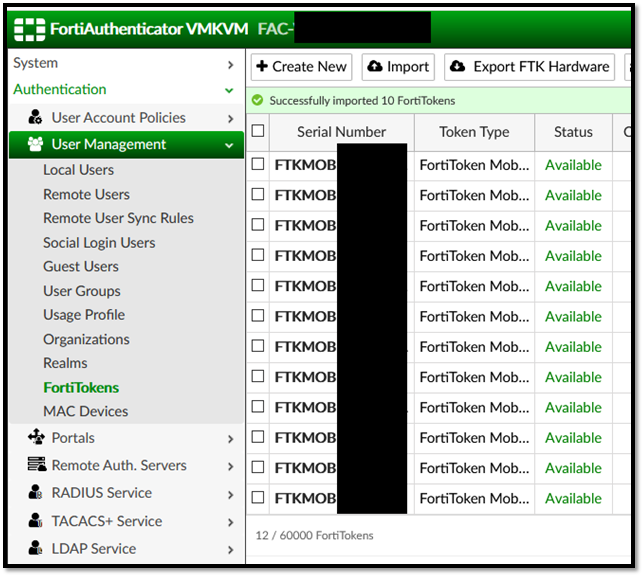Click the User Management people icon
This screenshot has width=644, height=577.
36,145
